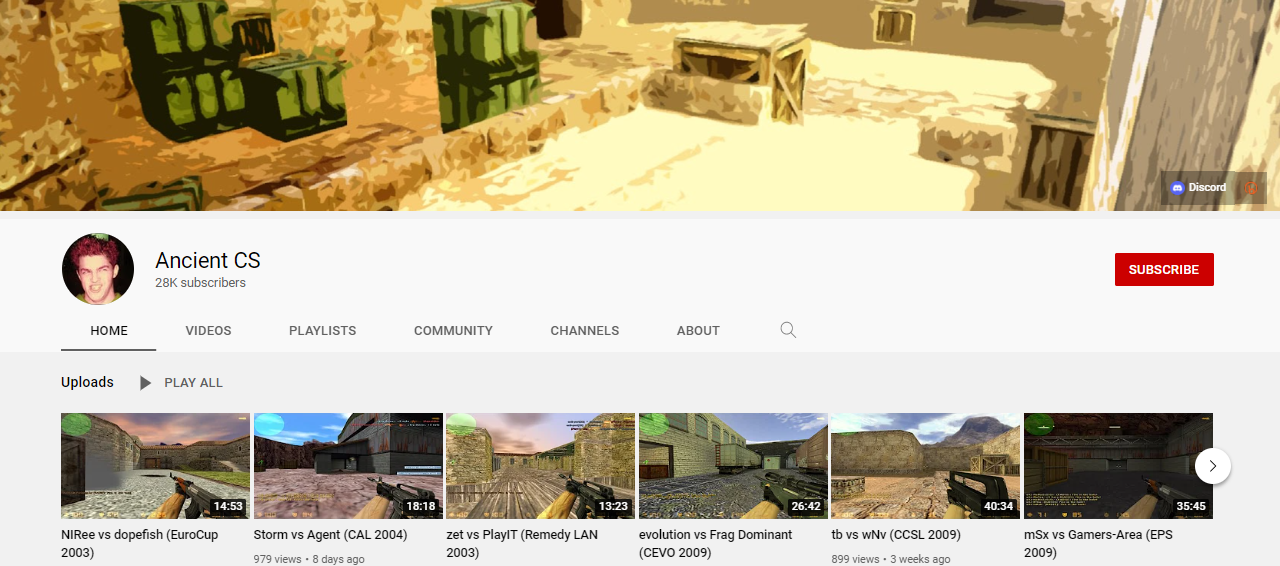Click the 14:53 duration badge
The height and width of the screenshot is (566, 1280).
[x=228, y=506]
